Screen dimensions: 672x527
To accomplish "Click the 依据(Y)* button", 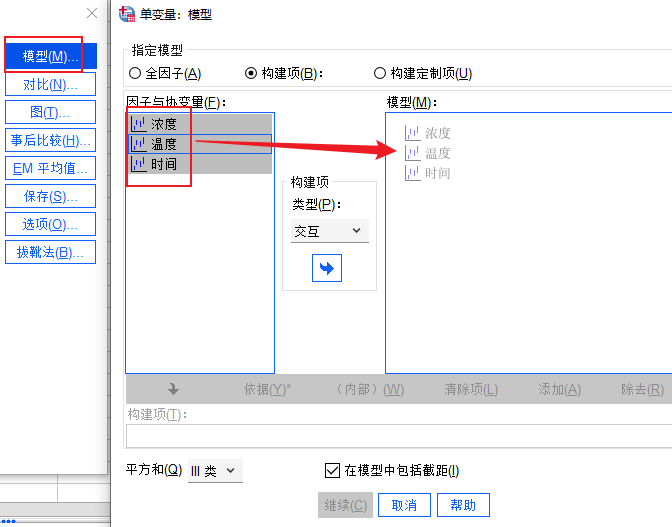I will pos(267,389).
